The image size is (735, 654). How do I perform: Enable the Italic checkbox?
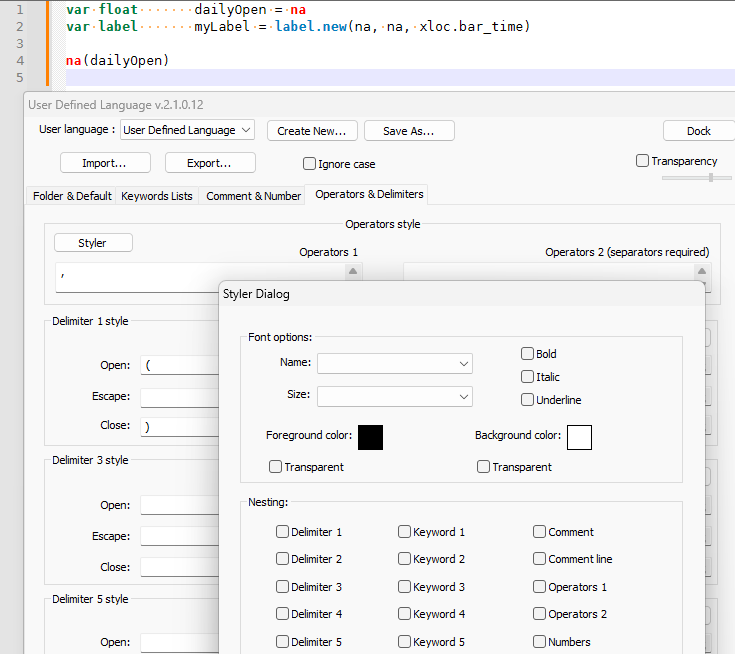pyautogui.click(x=527, y=376)
